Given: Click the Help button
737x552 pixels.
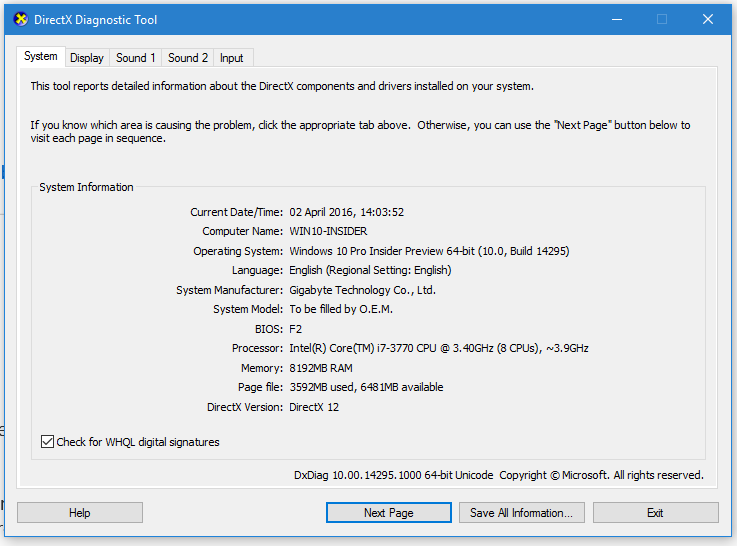Looking at the screenshot, I should pos(80,513).
